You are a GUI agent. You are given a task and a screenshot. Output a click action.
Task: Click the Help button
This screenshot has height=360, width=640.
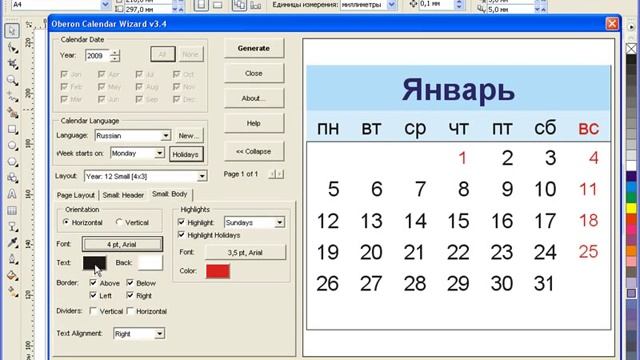pos(254,123)
